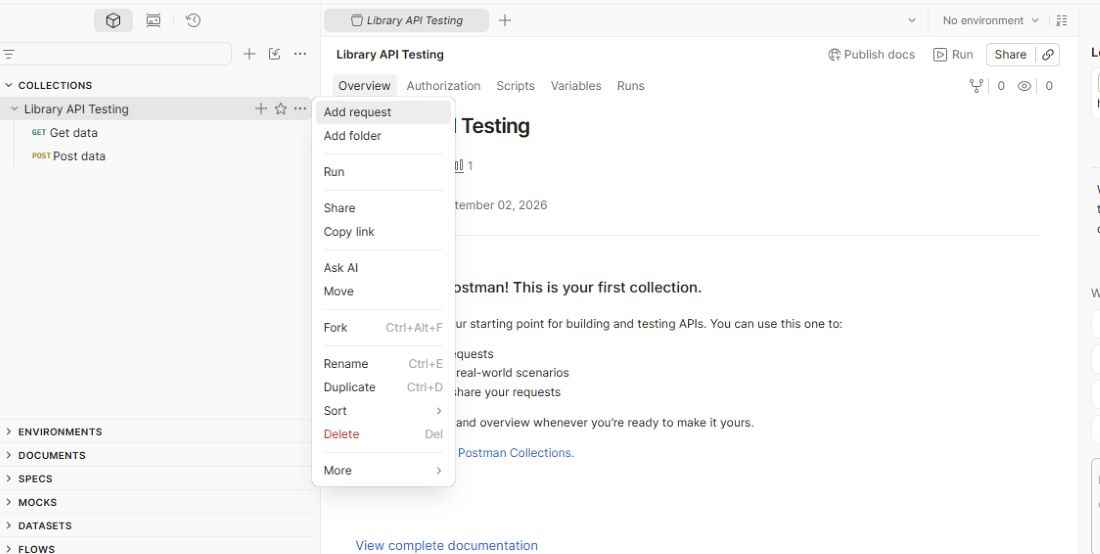
Task: Expand the MOCKS section
Action: [x=8, y=502]
